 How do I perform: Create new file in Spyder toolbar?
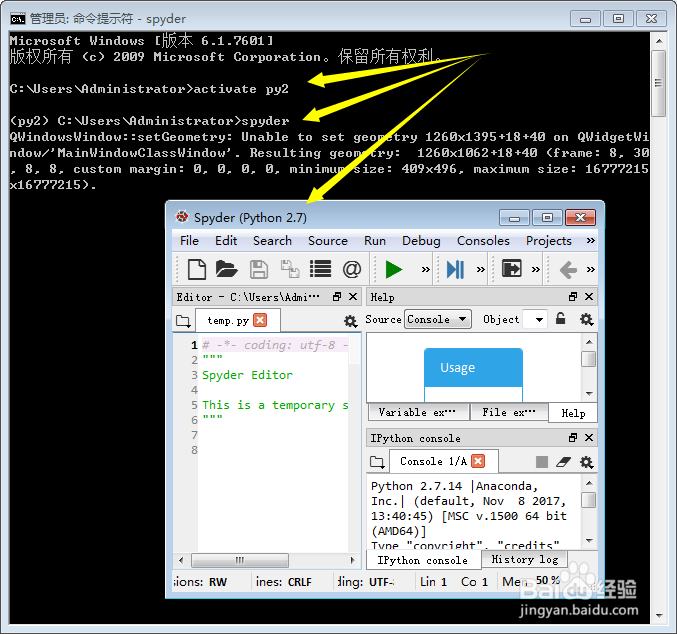tap(197, 269)
